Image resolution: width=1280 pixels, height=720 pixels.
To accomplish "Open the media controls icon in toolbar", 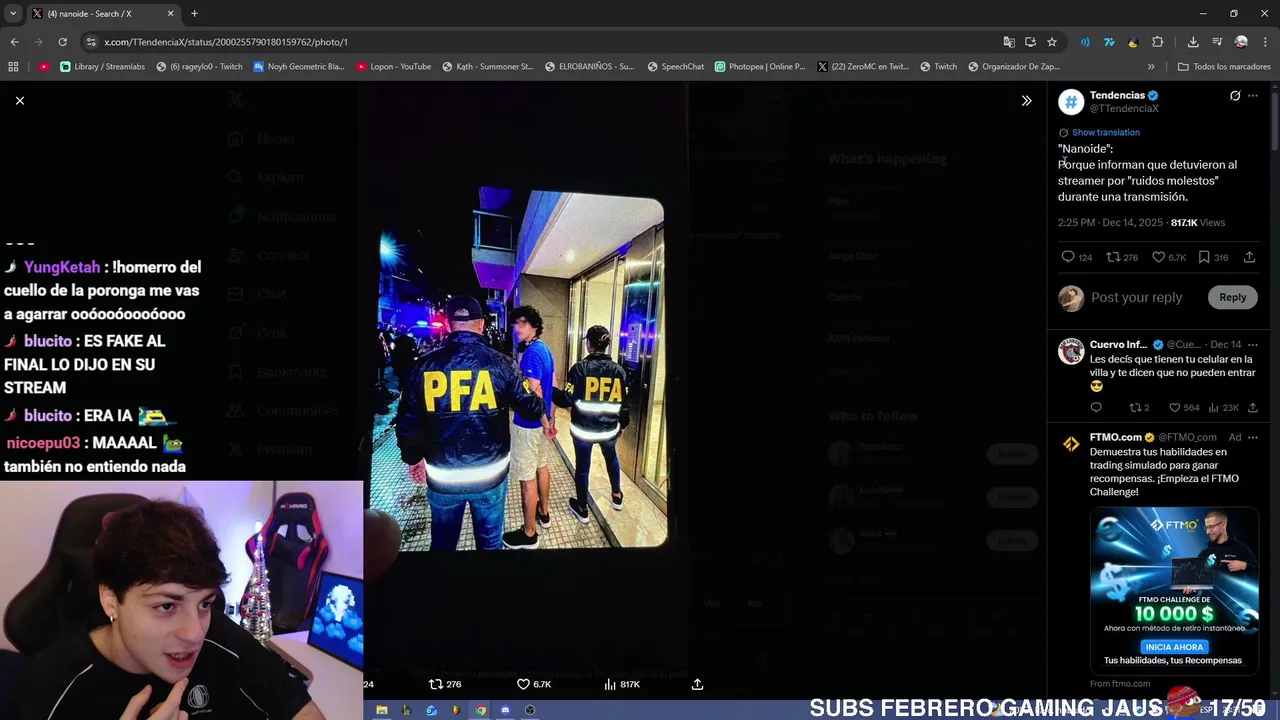I will point(1217,42).
